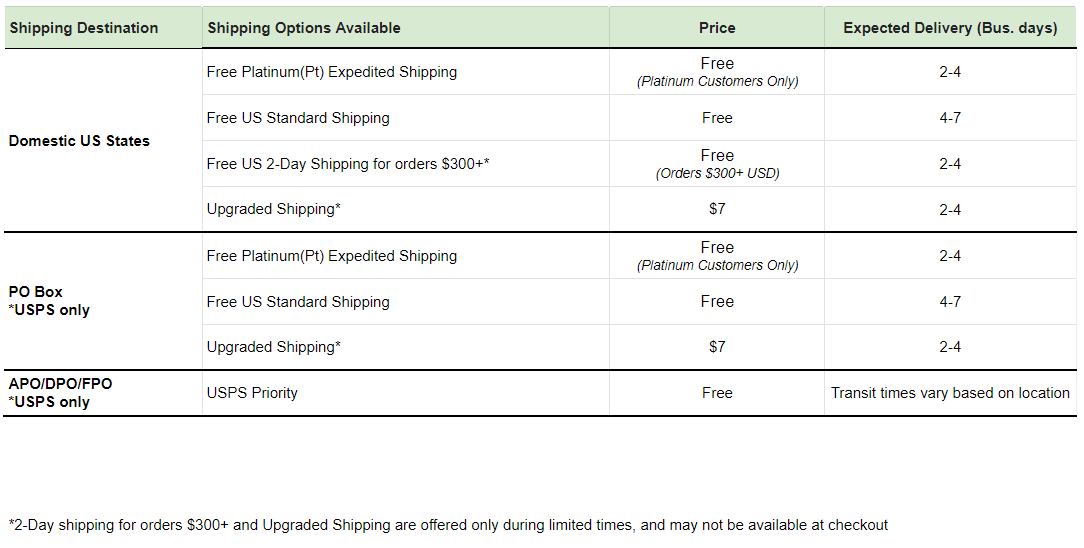Click Free Platinum(Pt) Expedited Shipping under Domestic

332,72
